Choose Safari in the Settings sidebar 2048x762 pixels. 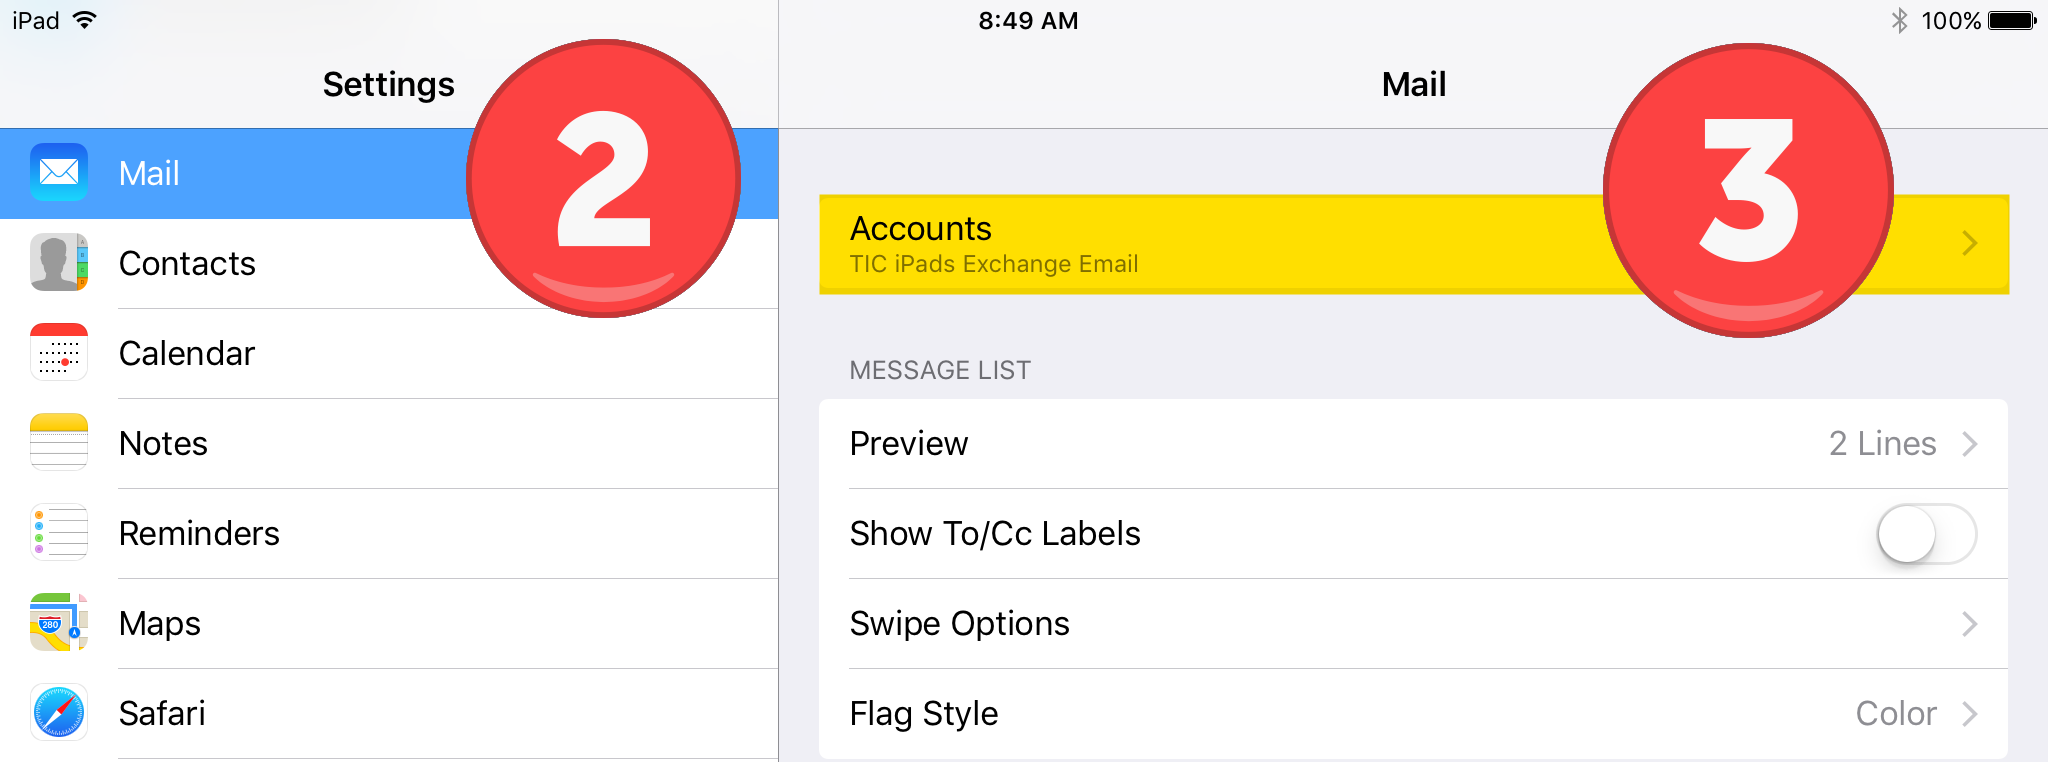(x=162, y=713)
